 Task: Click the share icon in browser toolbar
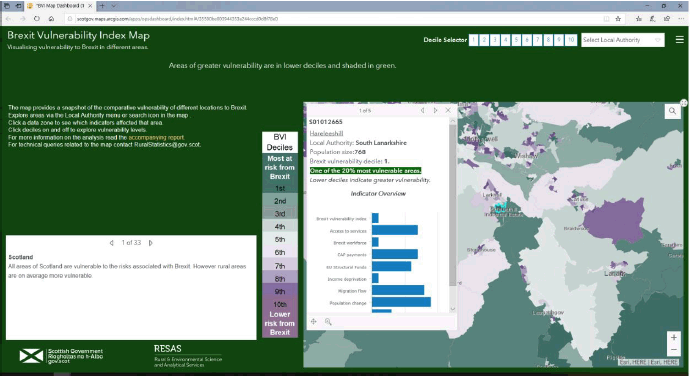click(x=667, y=19)
